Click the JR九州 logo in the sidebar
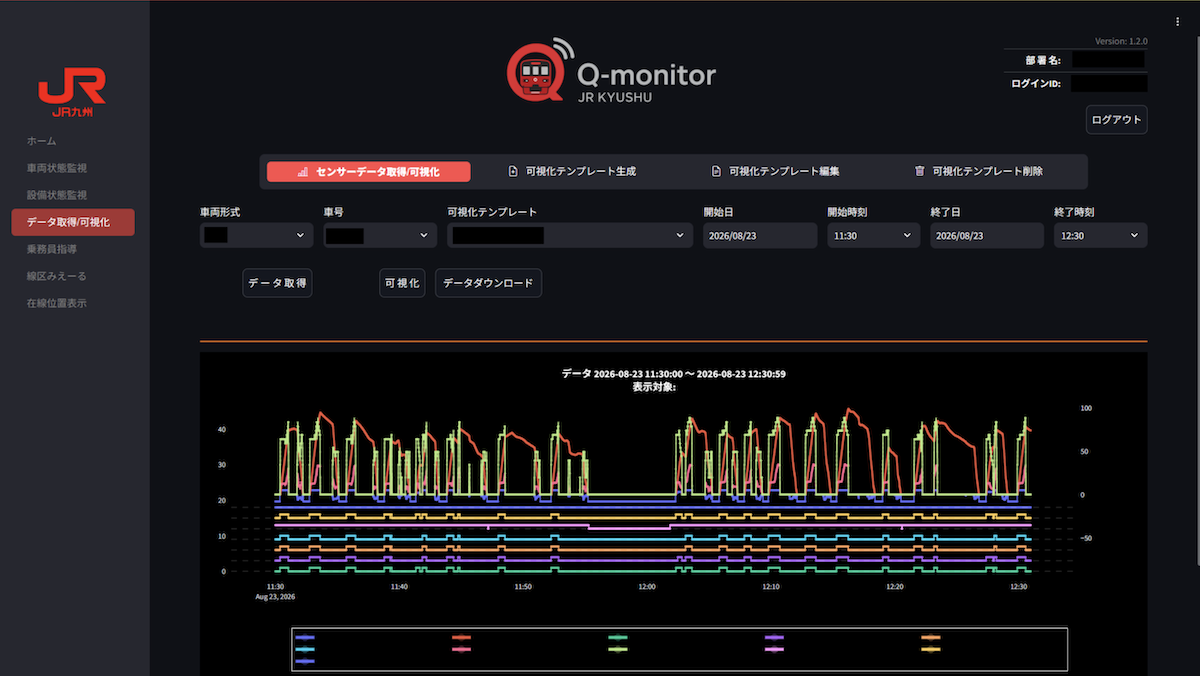The width and height of the screenshot is (1200, 676). click(x=72, y=91)
